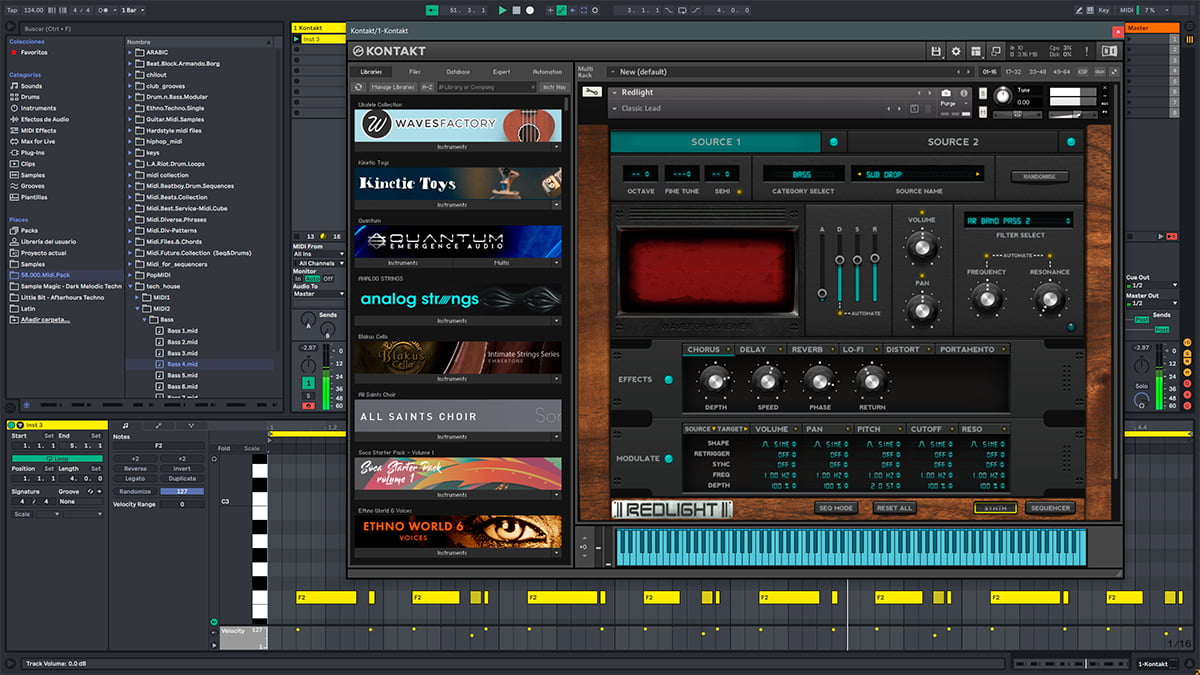Toggle the Effects section power LED
1200x675 pixels.
(x=669, y=380)
